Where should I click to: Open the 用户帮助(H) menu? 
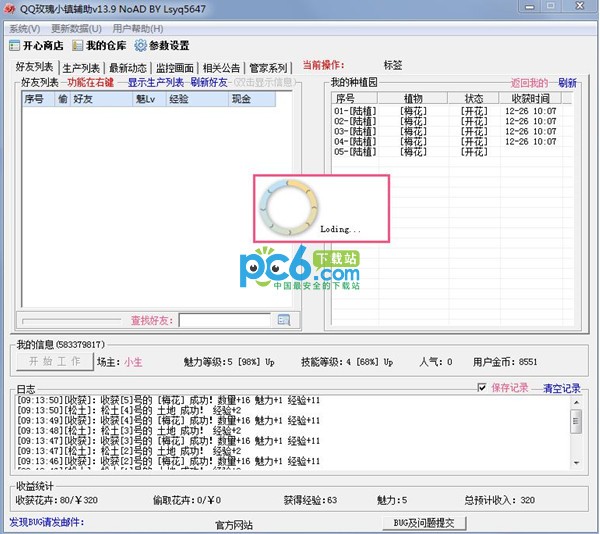pyautogui.click(x=138, y=29)
